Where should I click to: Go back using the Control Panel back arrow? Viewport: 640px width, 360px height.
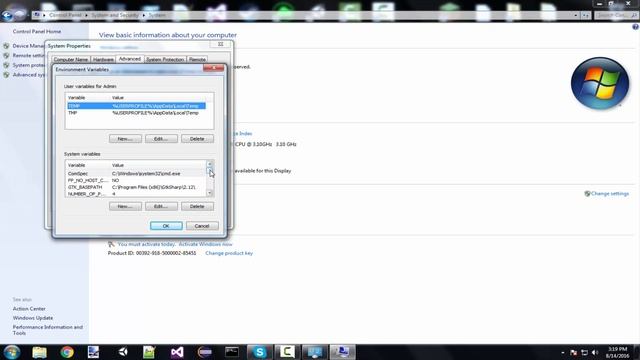click(7, 15)
